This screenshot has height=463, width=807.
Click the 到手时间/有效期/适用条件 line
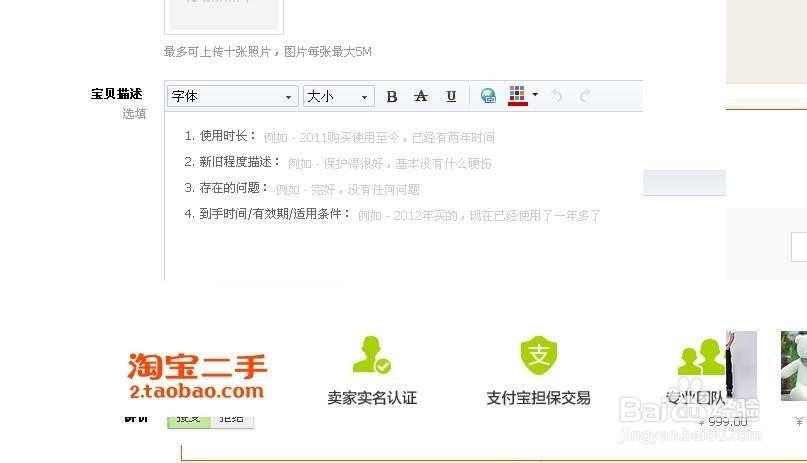point(392,215)
